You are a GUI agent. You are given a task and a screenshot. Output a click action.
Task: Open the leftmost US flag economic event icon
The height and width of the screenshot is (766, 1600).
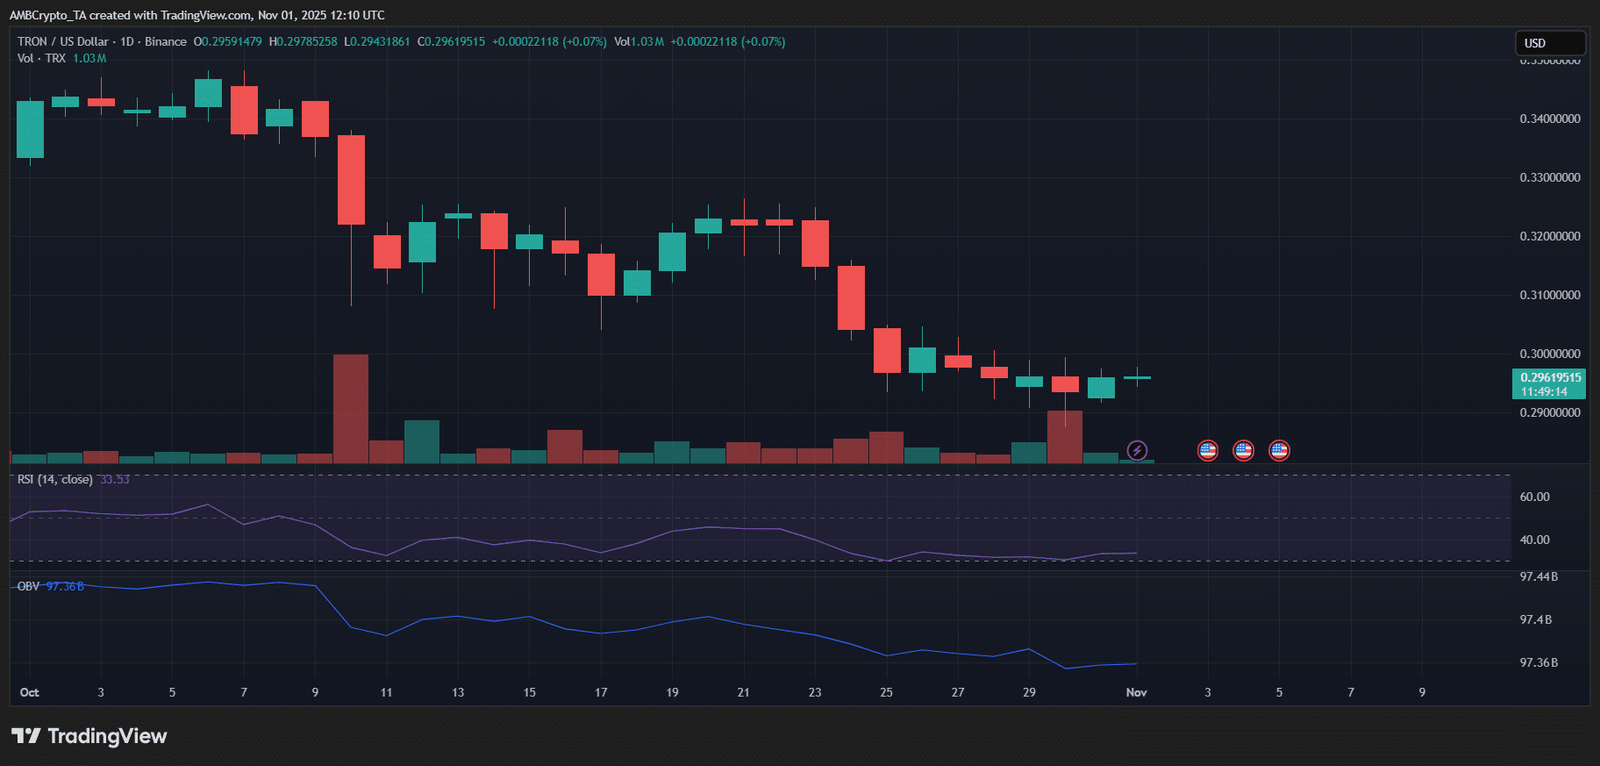1208,451
